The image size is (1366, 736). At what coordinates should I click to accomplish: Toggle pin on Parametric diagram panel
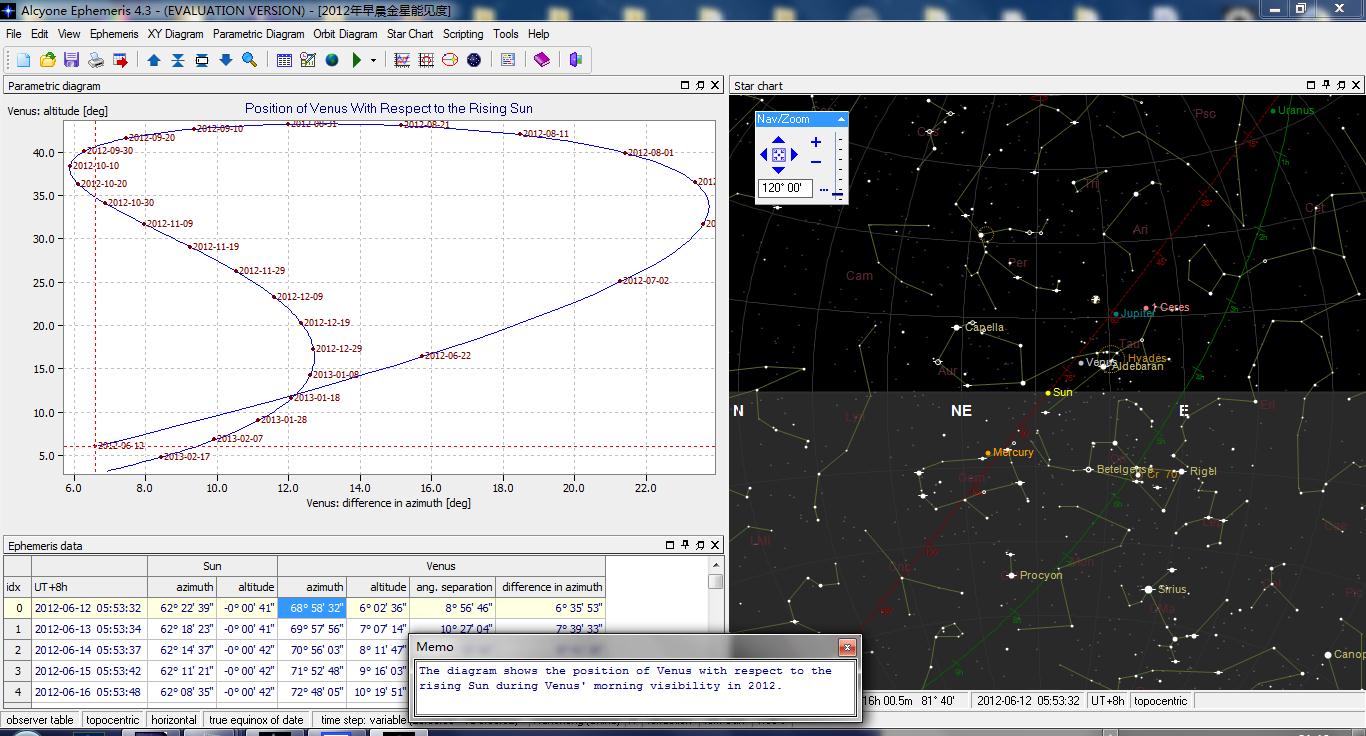[700, 86]
